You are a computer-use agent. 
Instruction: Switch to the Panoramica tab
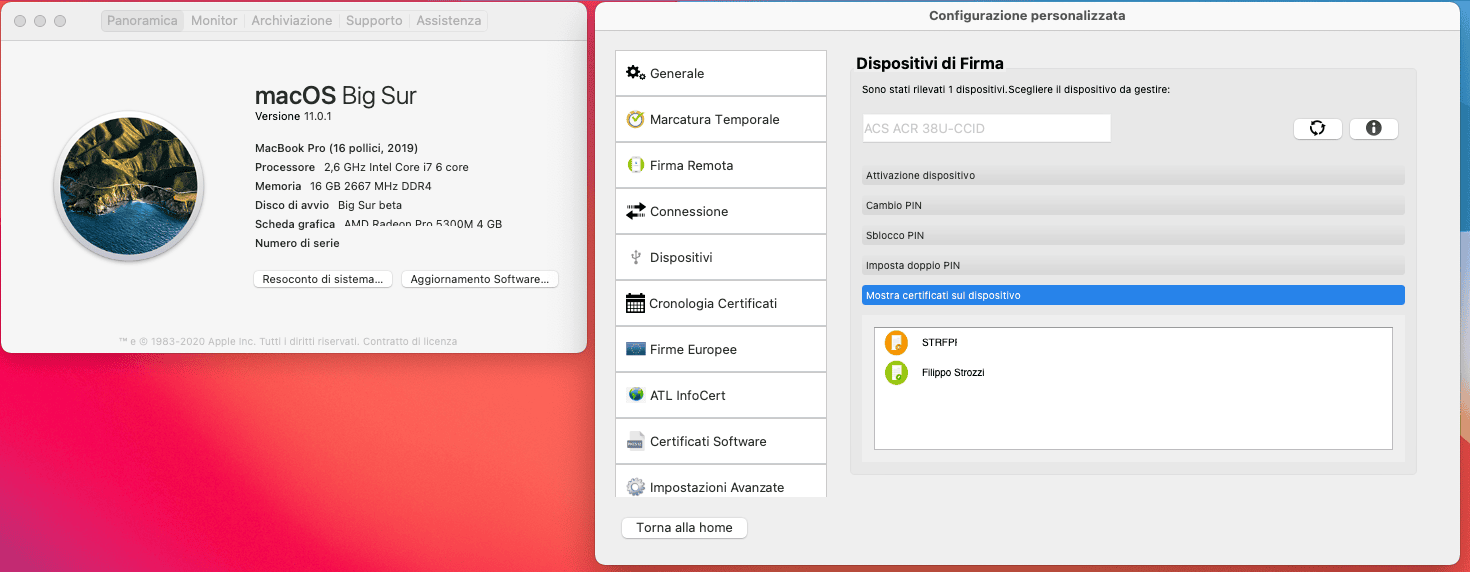point(142,20)
